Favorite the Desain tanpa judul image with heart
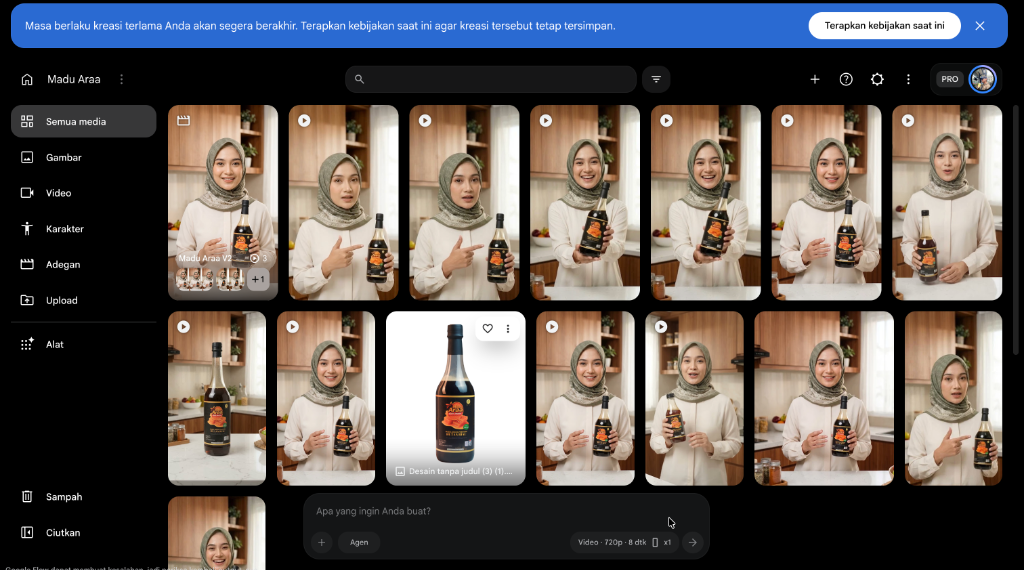 [x=487, y=328]
